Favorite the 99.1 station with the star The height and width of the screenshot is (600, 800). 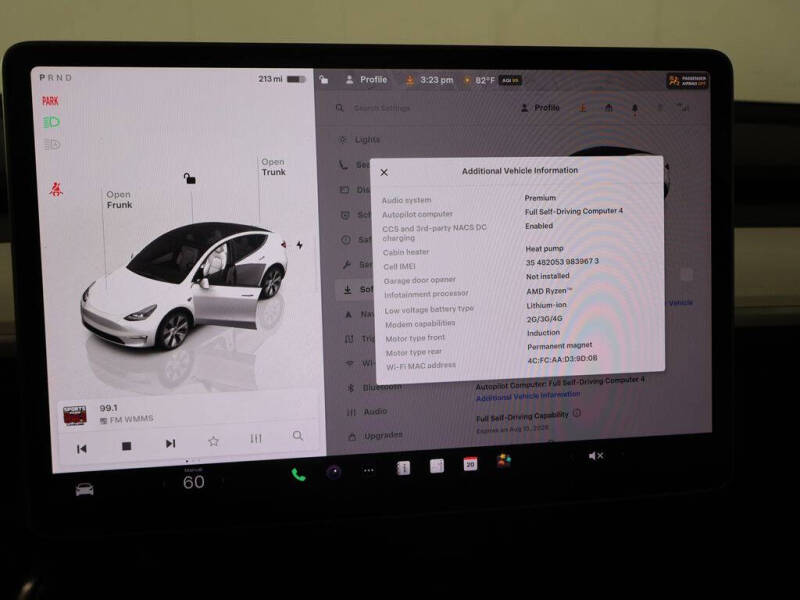click(213, 441)
